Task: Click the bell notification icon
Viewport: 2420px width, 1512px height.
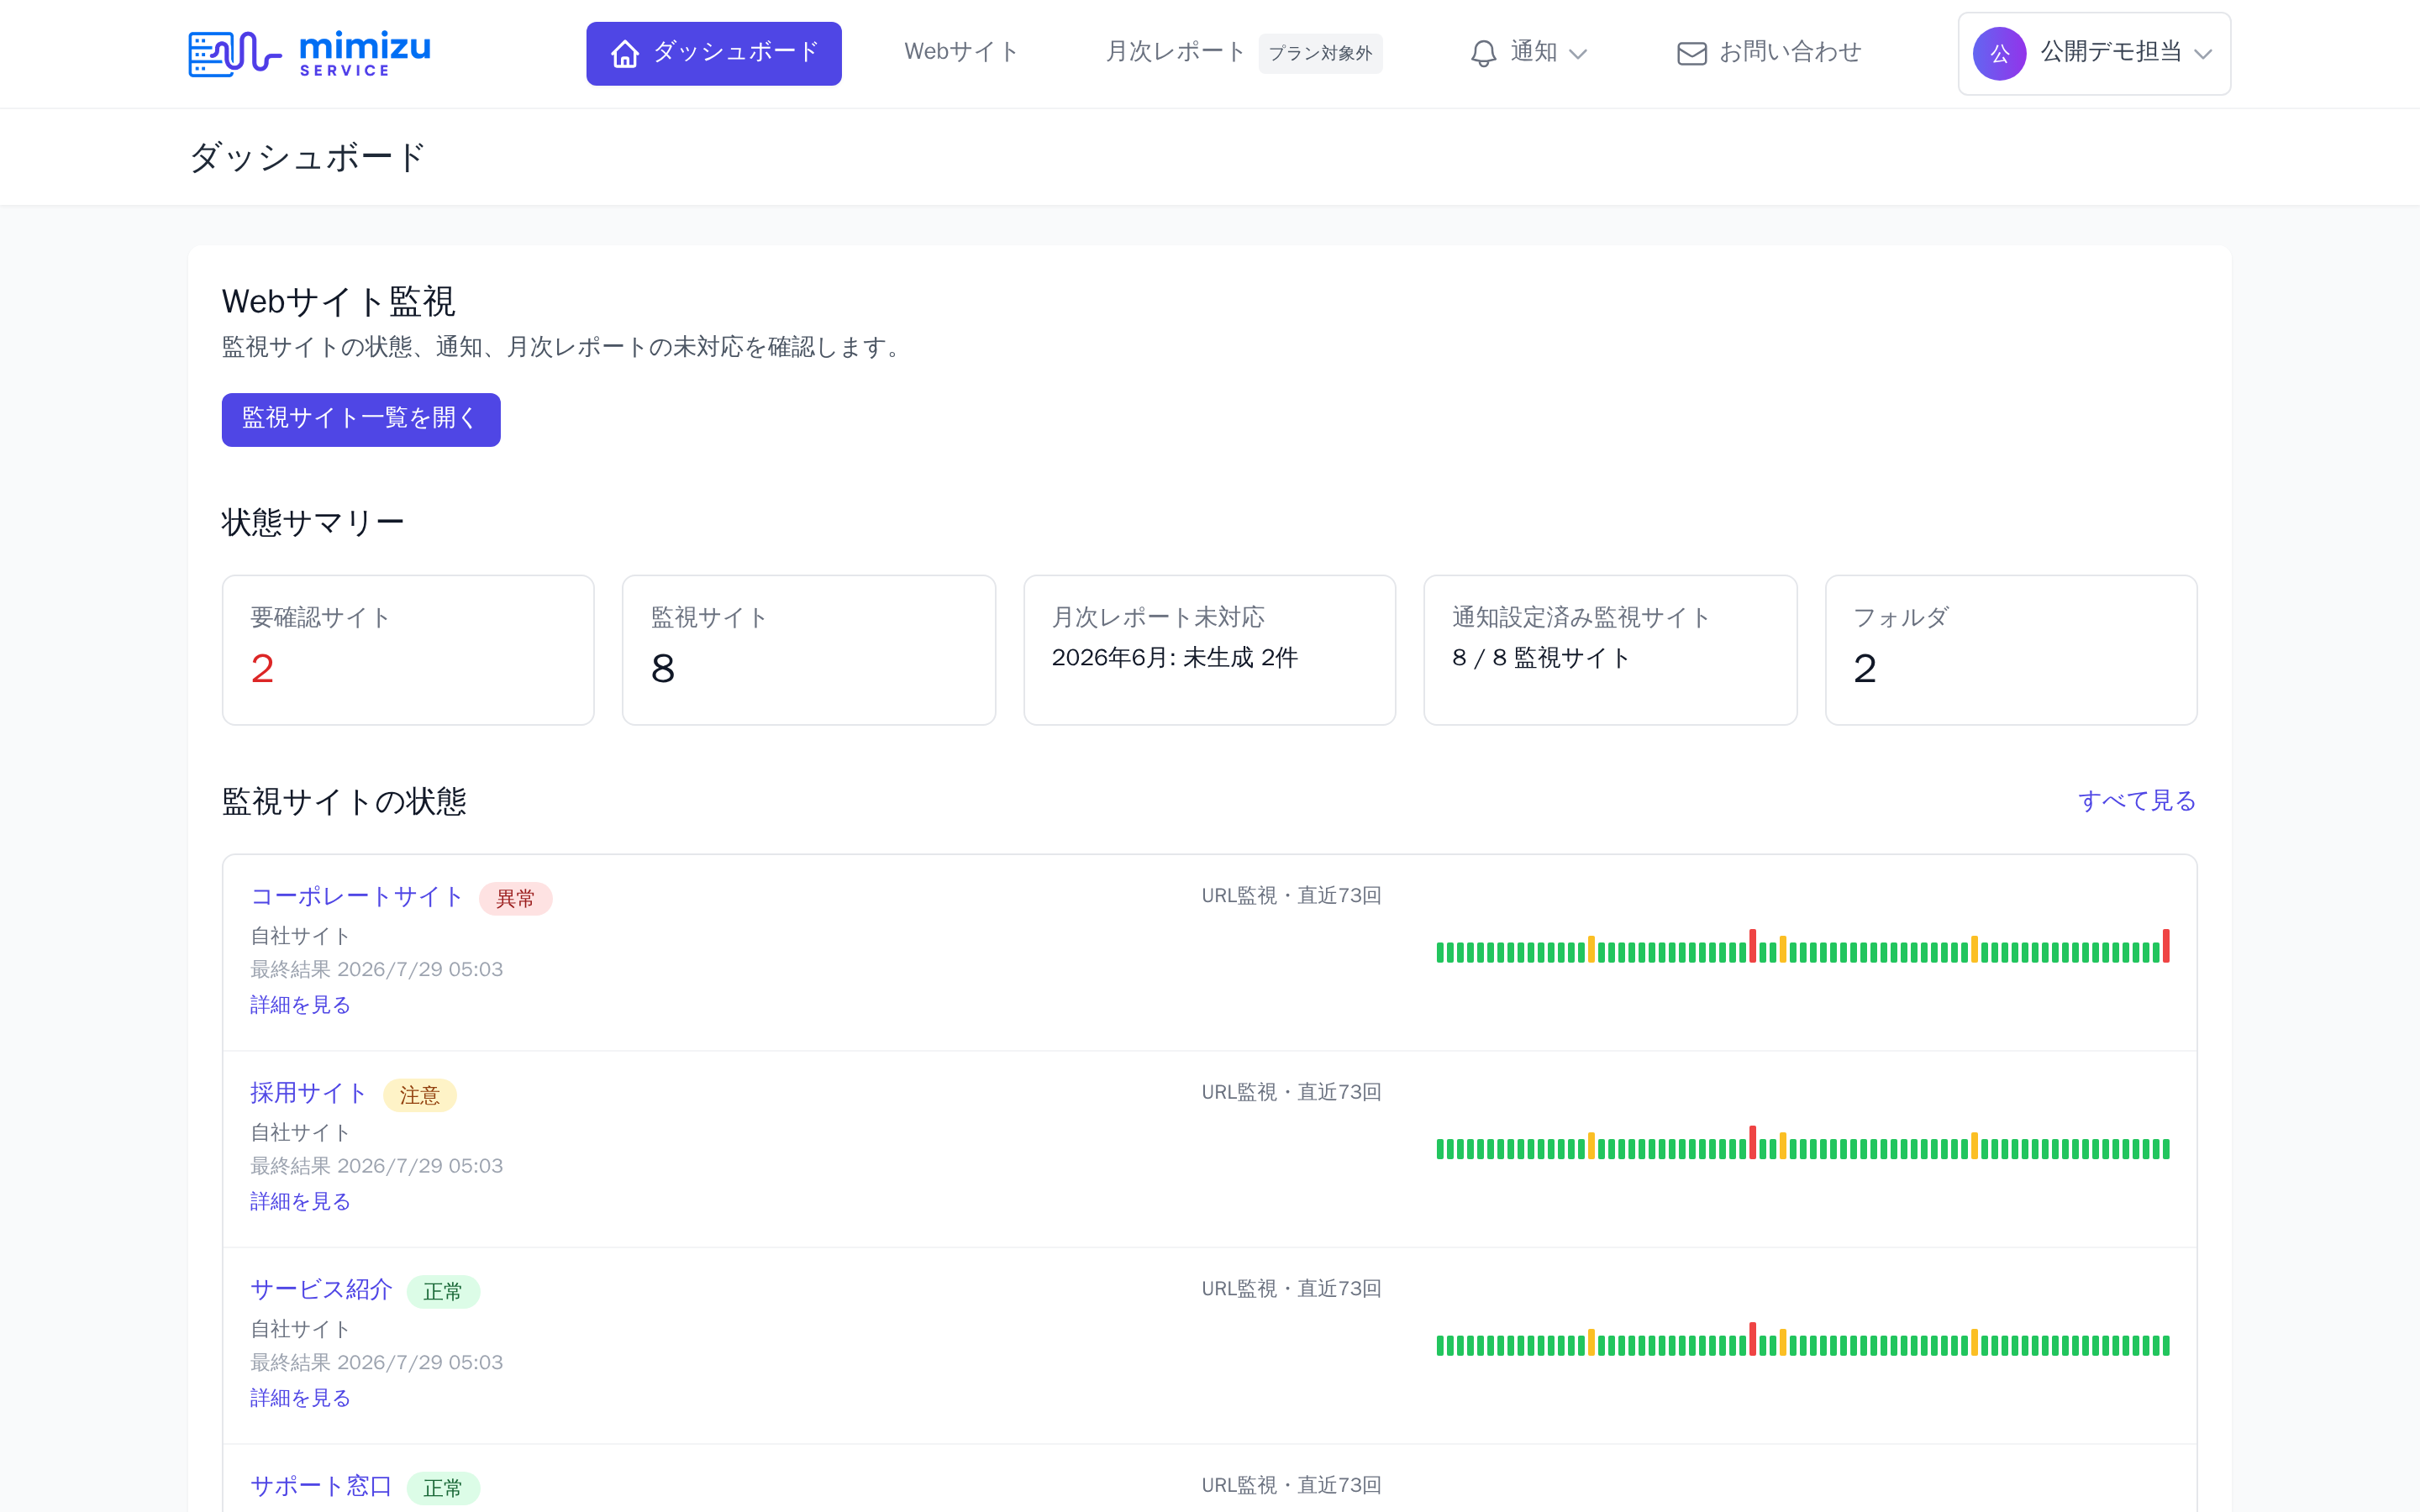Action: (1483, 53)
